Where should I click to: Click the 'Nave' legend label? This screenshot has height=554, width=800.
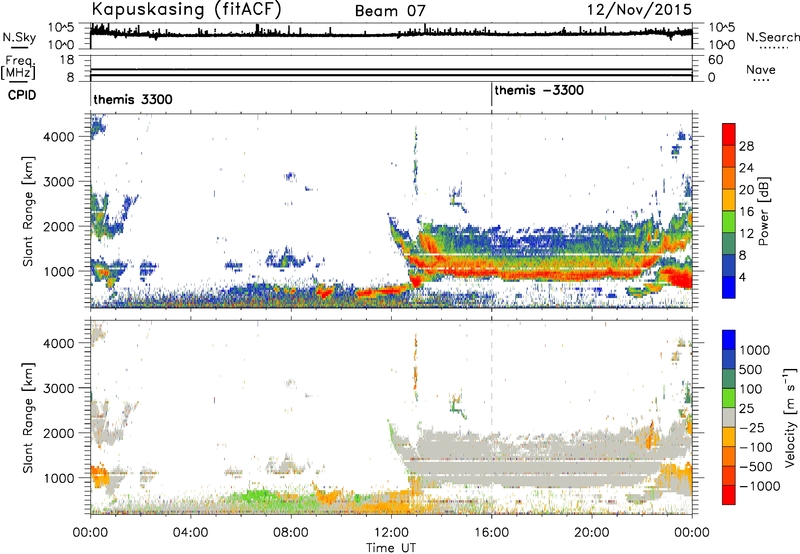coord(760,70)
